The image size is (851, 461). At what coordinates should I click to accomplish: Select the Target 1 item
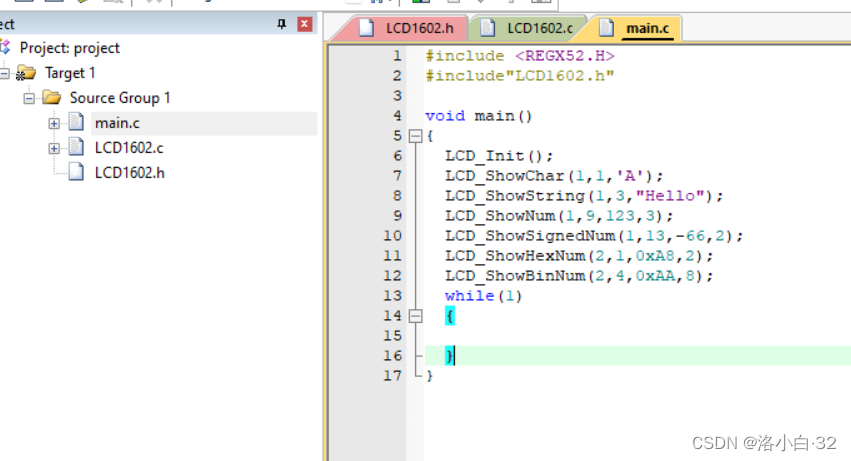70,73
